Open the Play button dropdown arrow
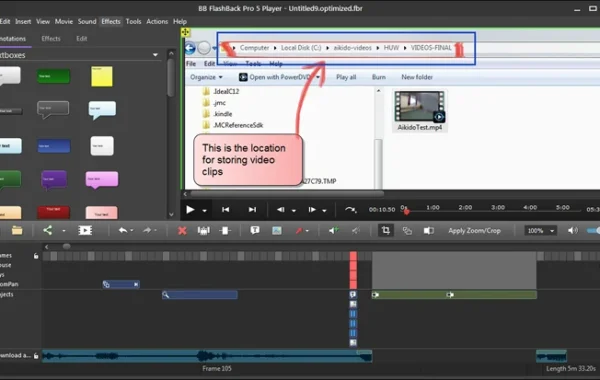The image size is (600, 380). click(x=204, y=210)
